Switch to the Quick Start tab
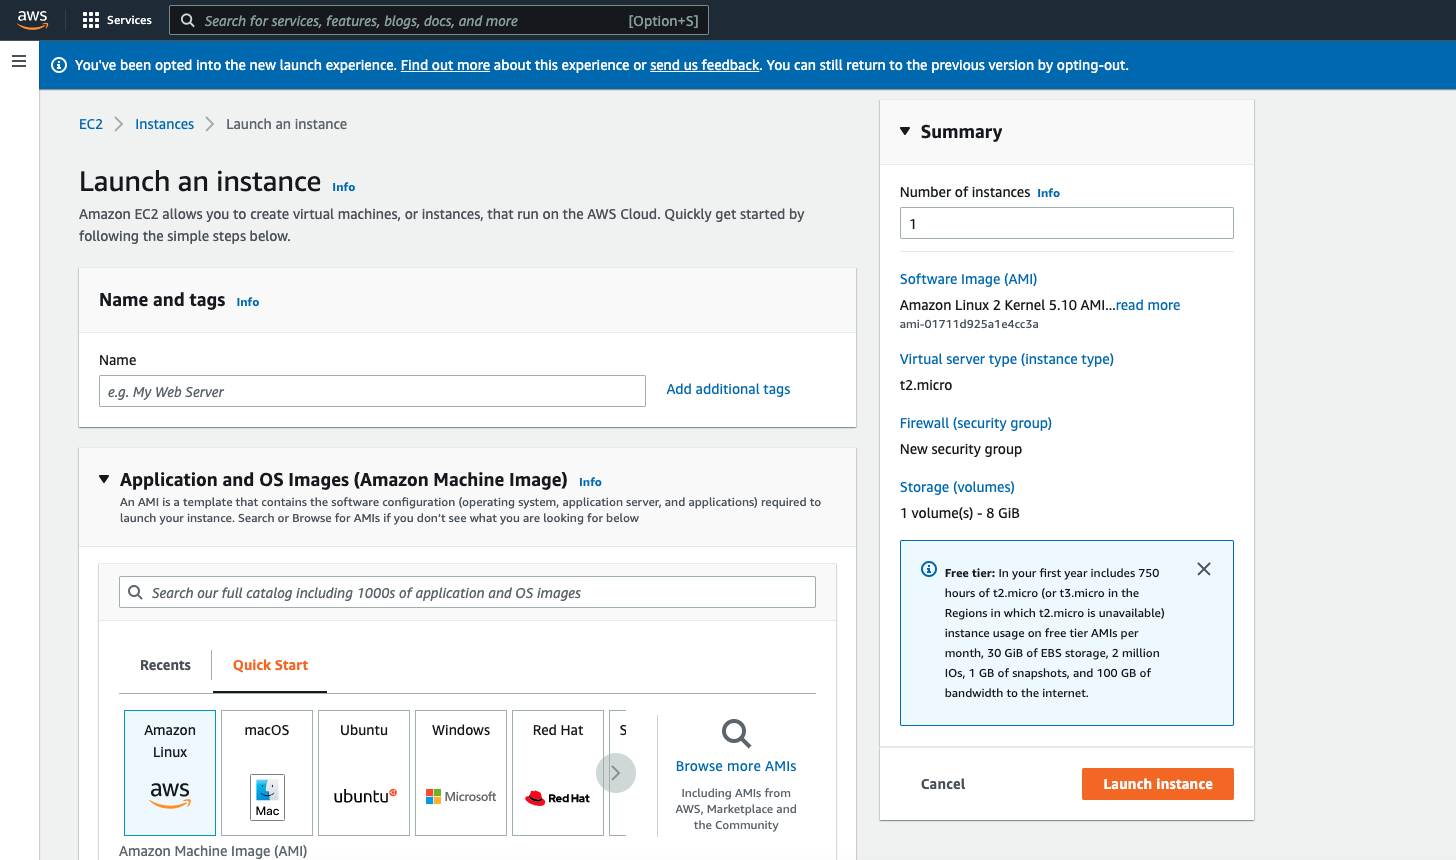The width and height of the screenshot is (1456, 860). click(x=270, y=665)
